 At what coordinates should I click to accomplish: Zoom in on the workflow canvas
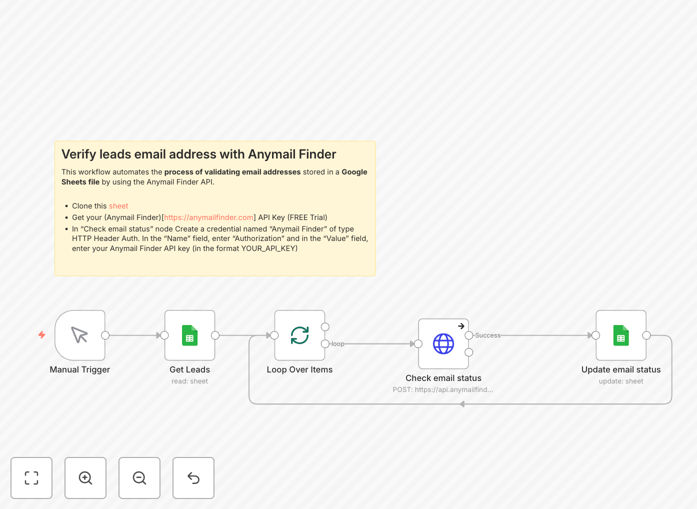(85, 478)
